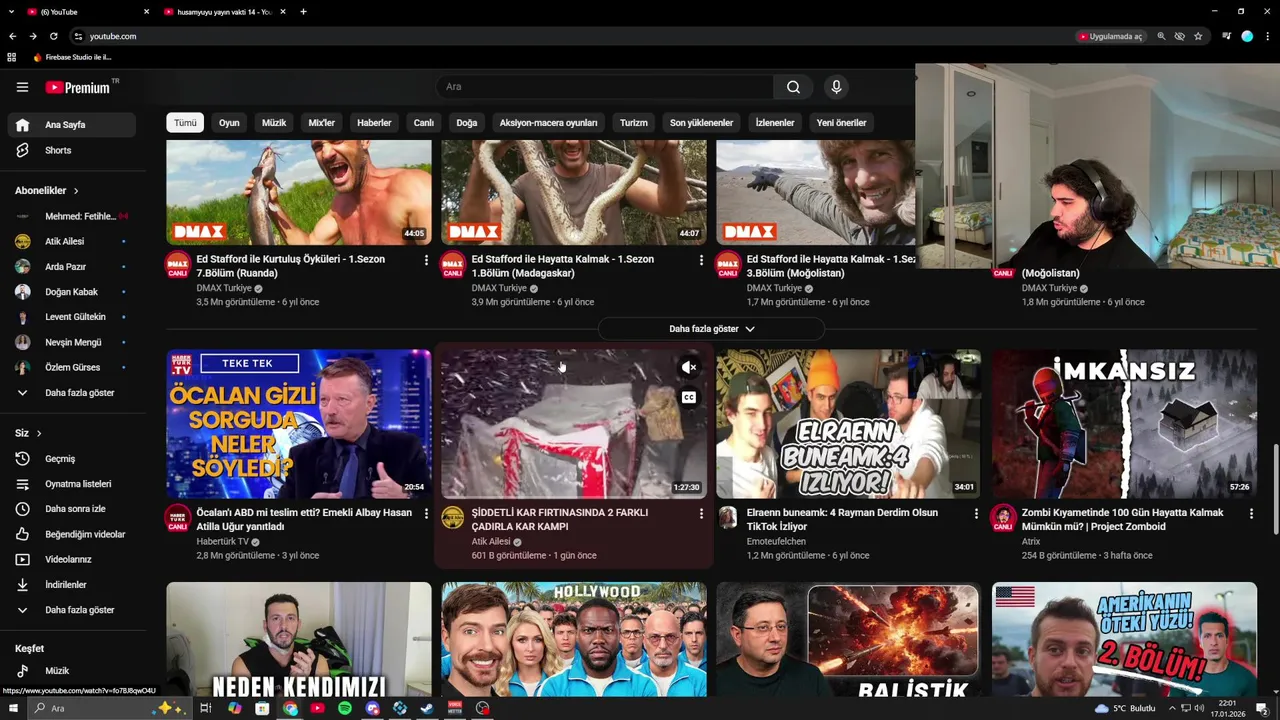Expand the Siz section arrow
Screen dimensions: 1280x720
pos(39,433)
